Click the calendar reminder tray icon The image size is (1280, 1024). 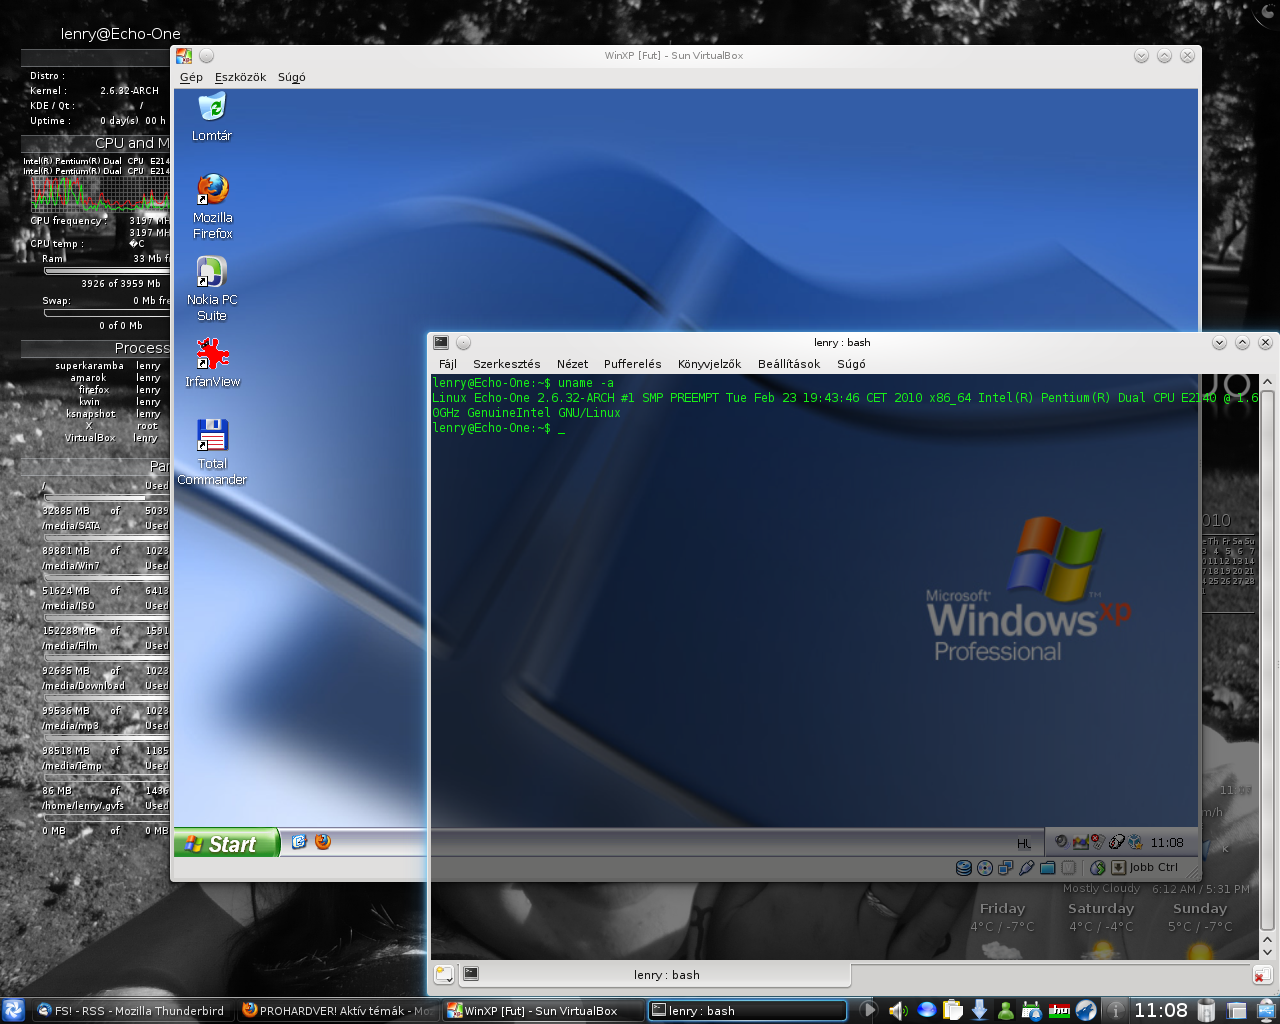coord(1032,1011)
